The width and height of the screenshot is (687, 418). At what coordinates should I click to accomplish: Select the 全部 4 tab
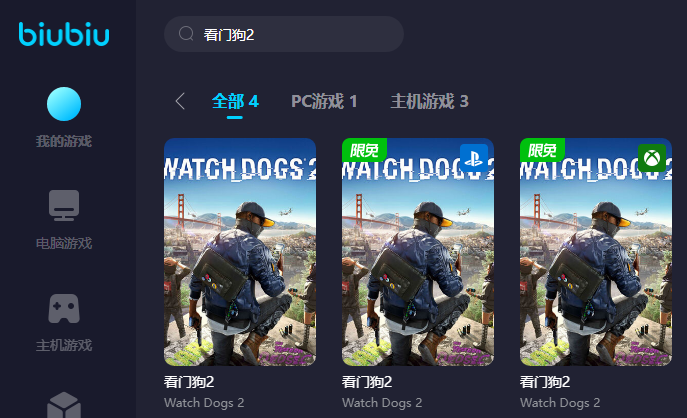235,101
